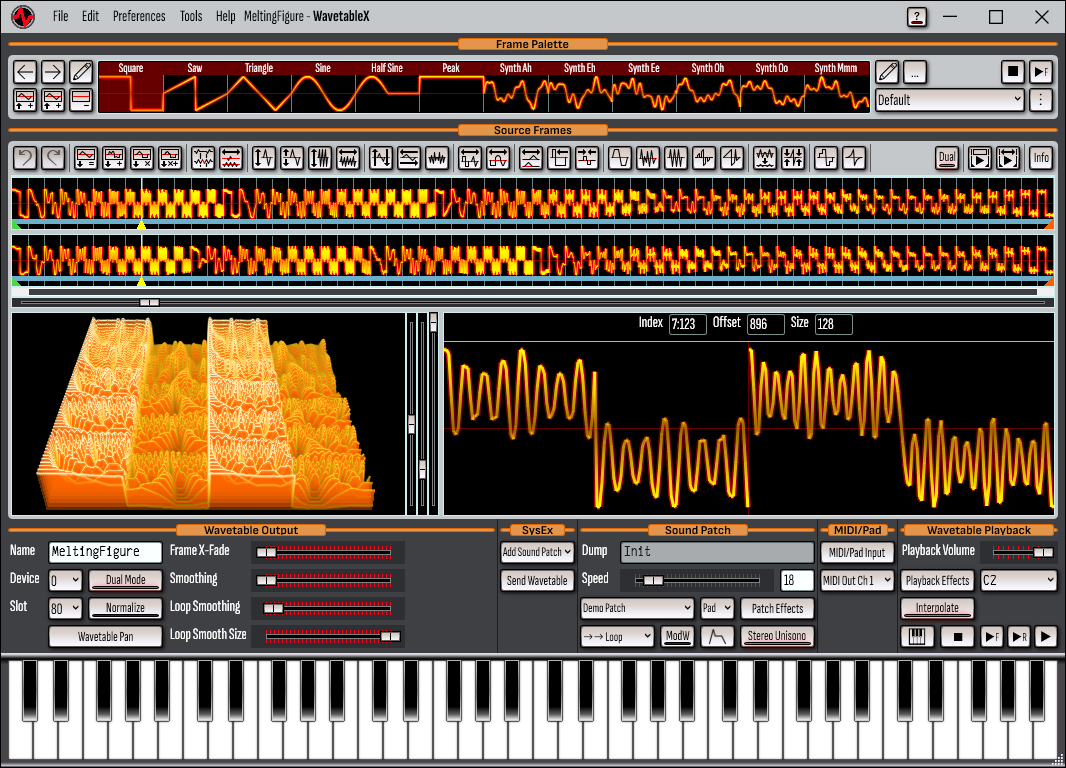
Task: Click the horizontal-arrow half-sine icon
Action: click(498, 158)
